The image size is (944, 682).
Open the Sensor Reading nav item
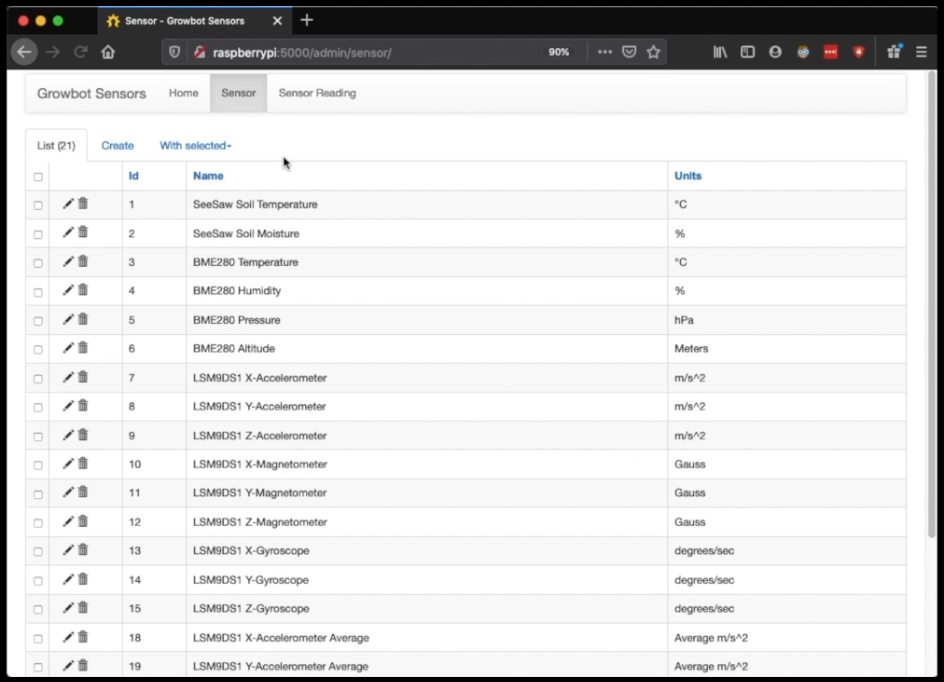[317, 93]
